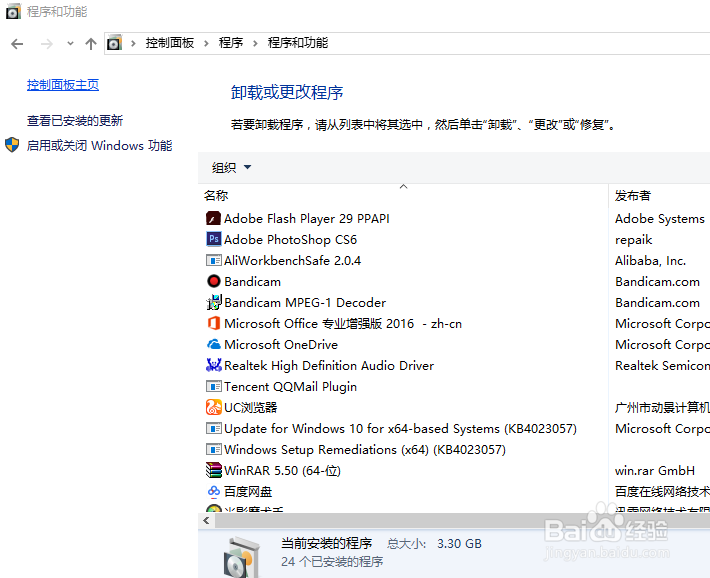
Task: Select Realtek High Definition Audio Driver entry
Action: pos(329,365)
